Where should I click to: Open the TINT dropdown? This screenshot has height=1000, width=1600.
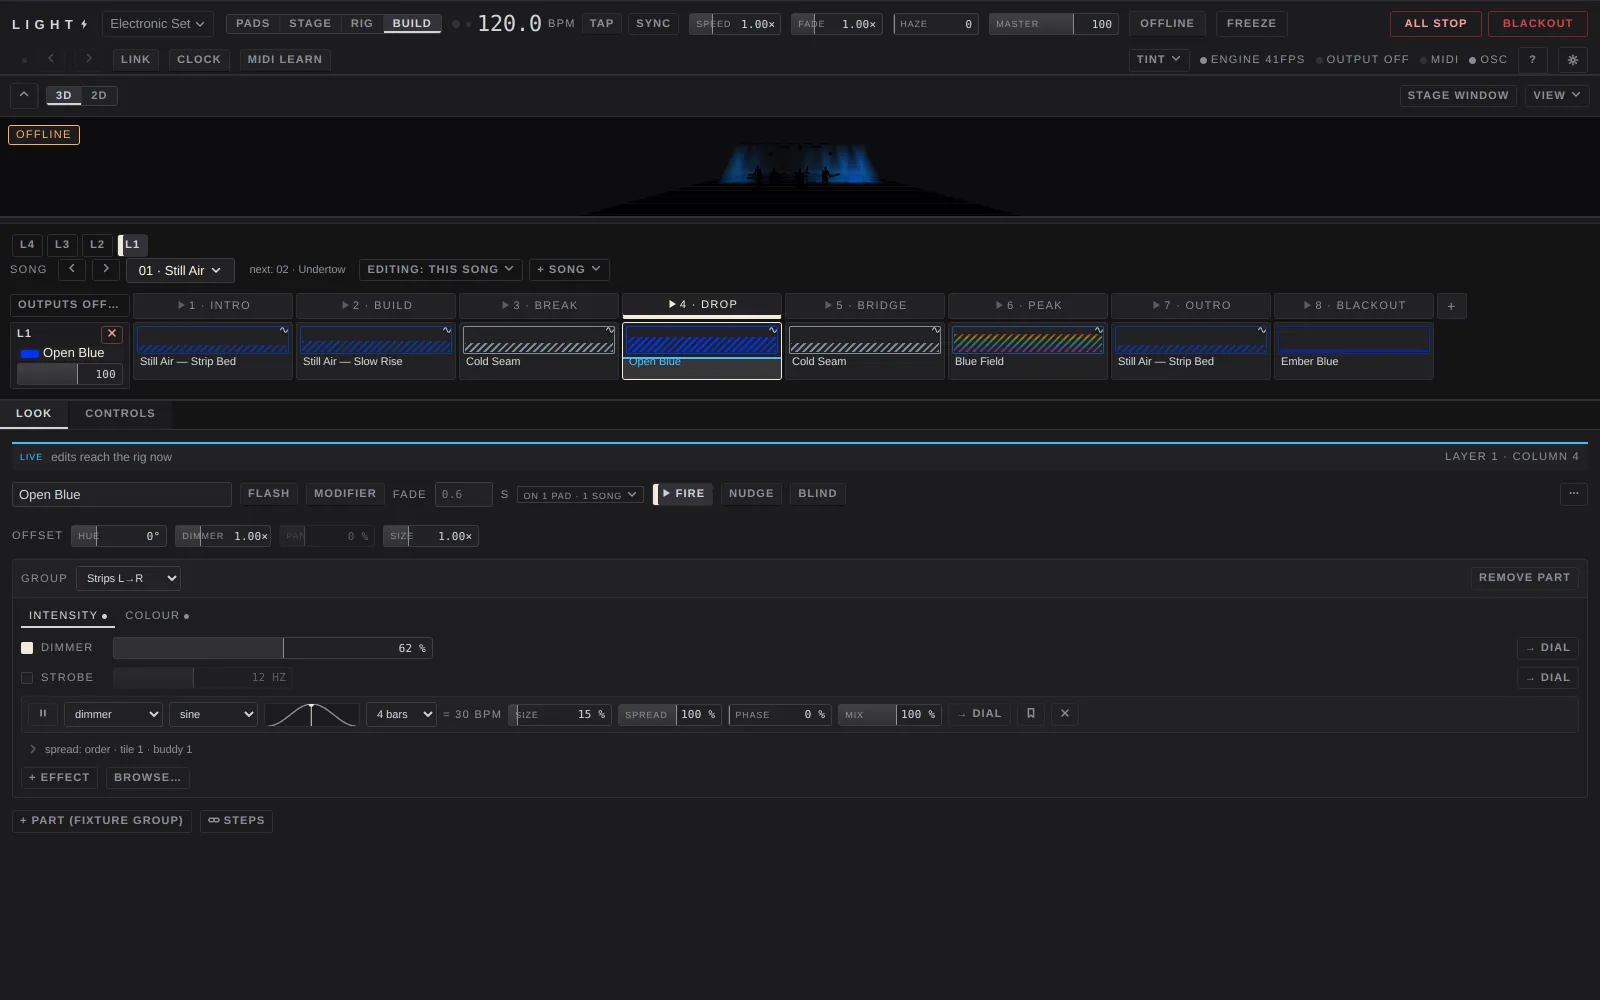[1159, 60]
